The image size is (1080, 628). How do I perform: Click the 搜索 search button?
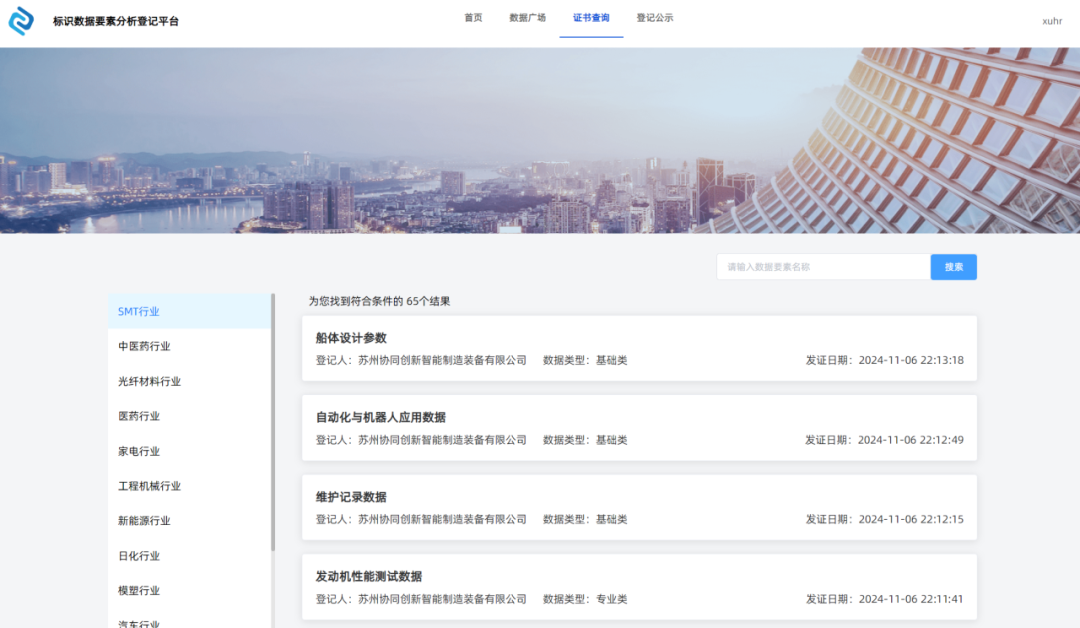pyautogui.click(x=952, y=267)
